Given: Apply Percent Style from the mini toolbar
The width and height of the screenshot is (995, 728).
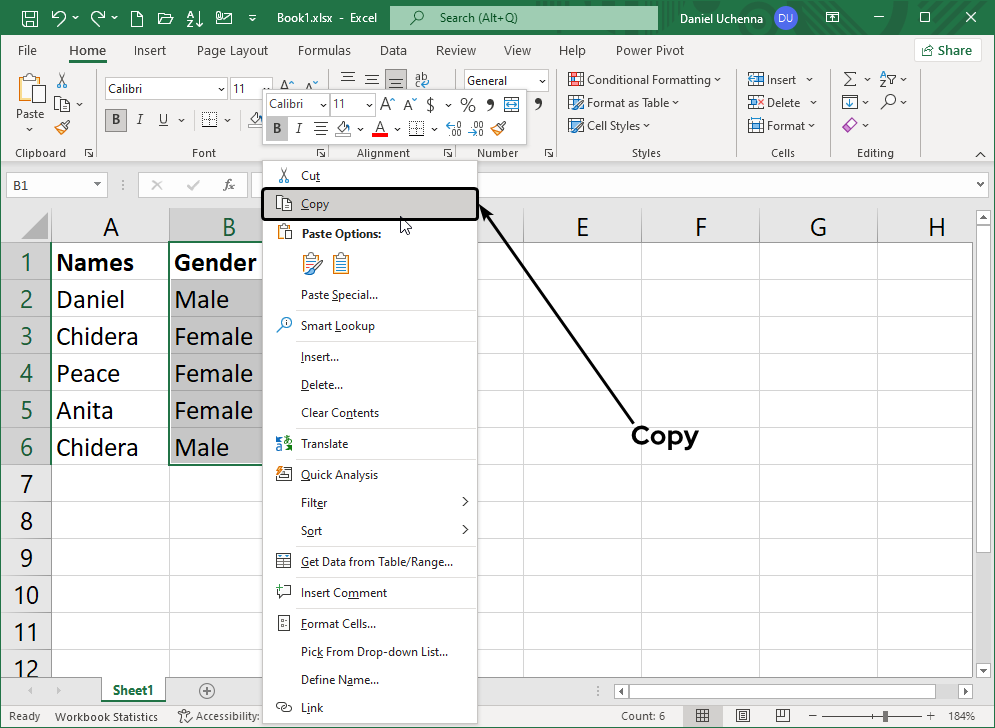Looking at the screenshot, I should [x=466, y=103].
